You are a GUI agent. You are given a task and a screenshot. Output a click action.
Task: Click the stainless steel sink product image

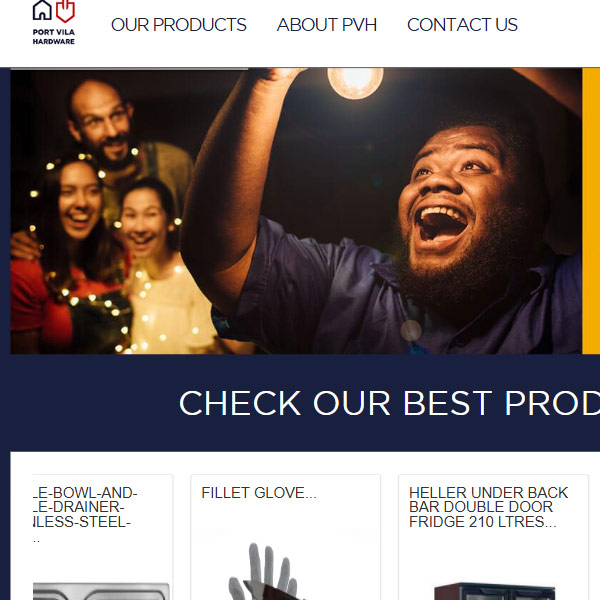[101, 591]
